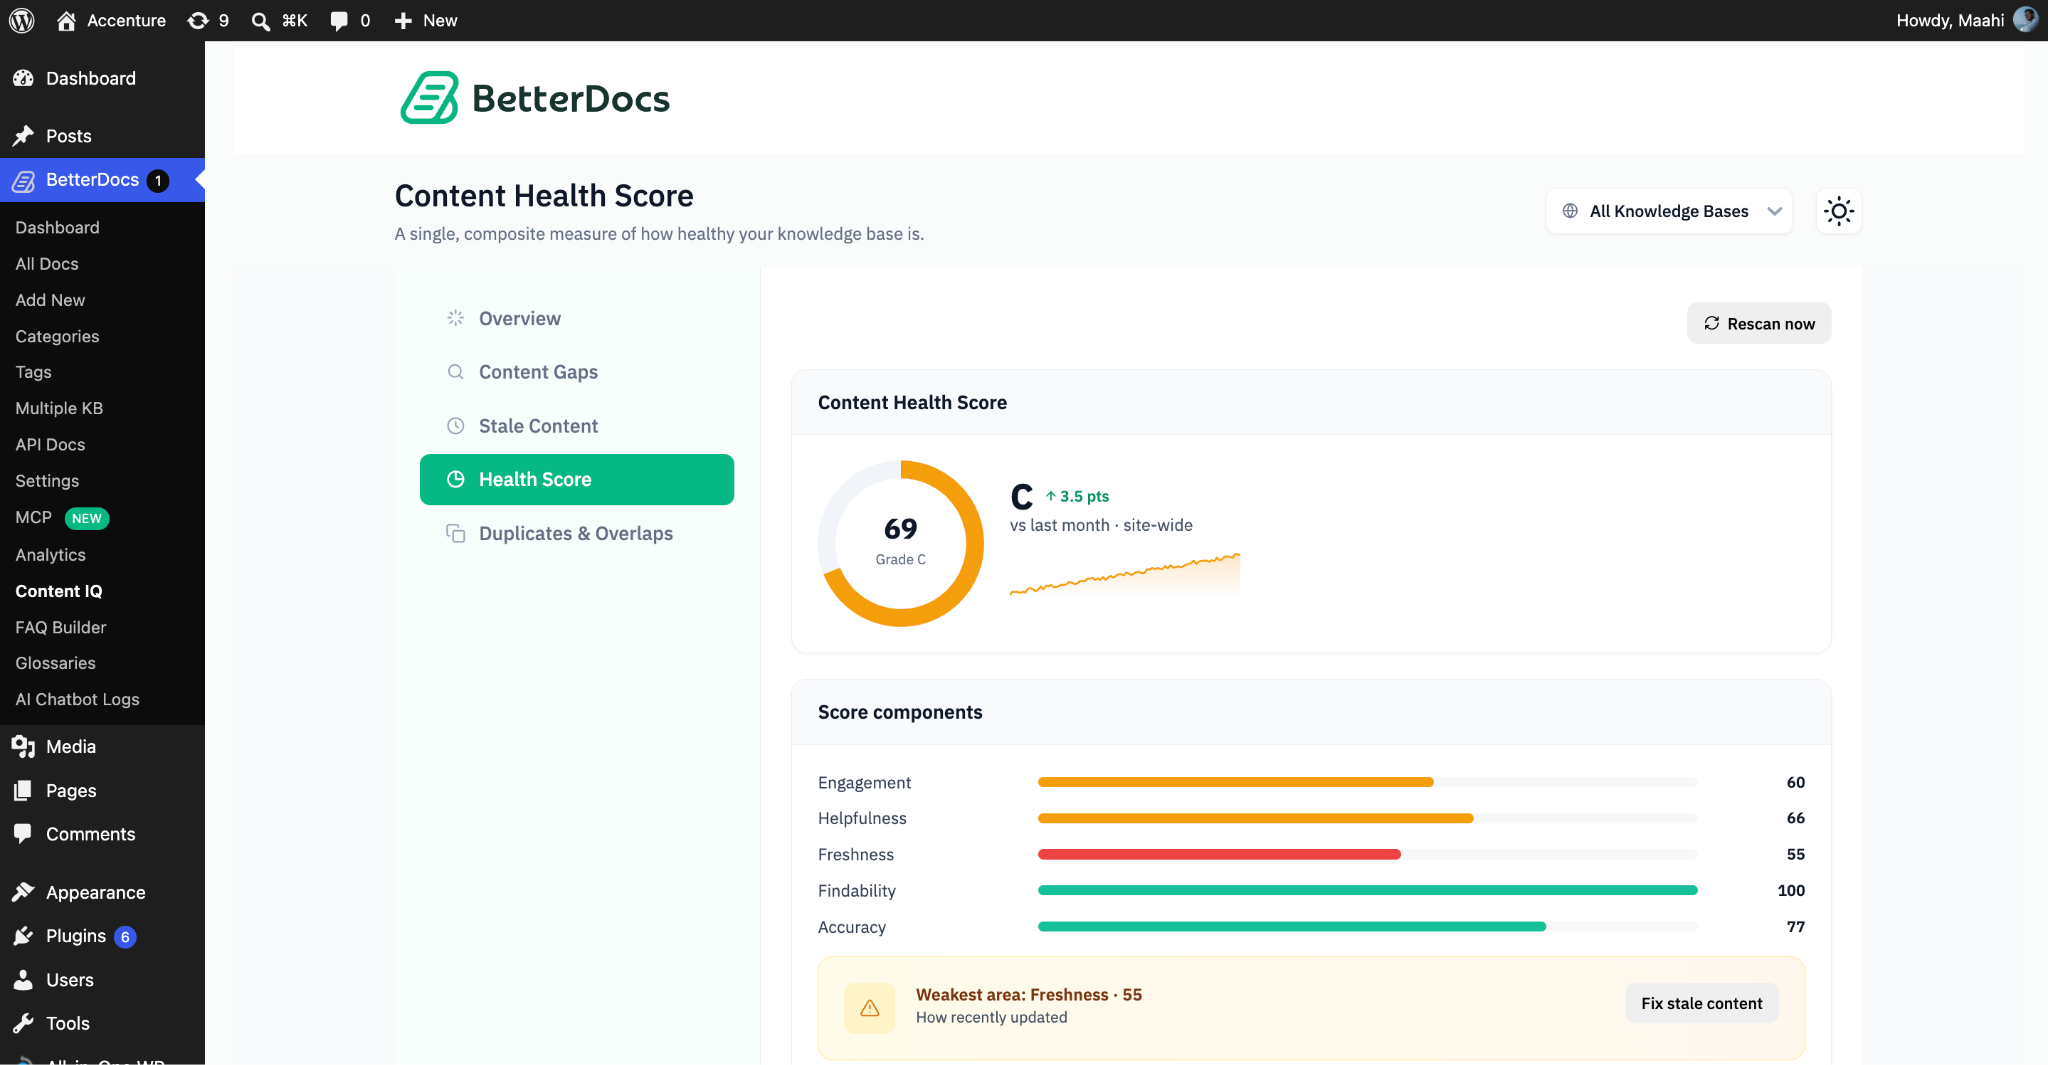This screenshot has height=1065, width=2048.
Task: Click the 'Weakest area: Freshness · 55' text
Action: pyautogui.click(x=1028, y=995)
